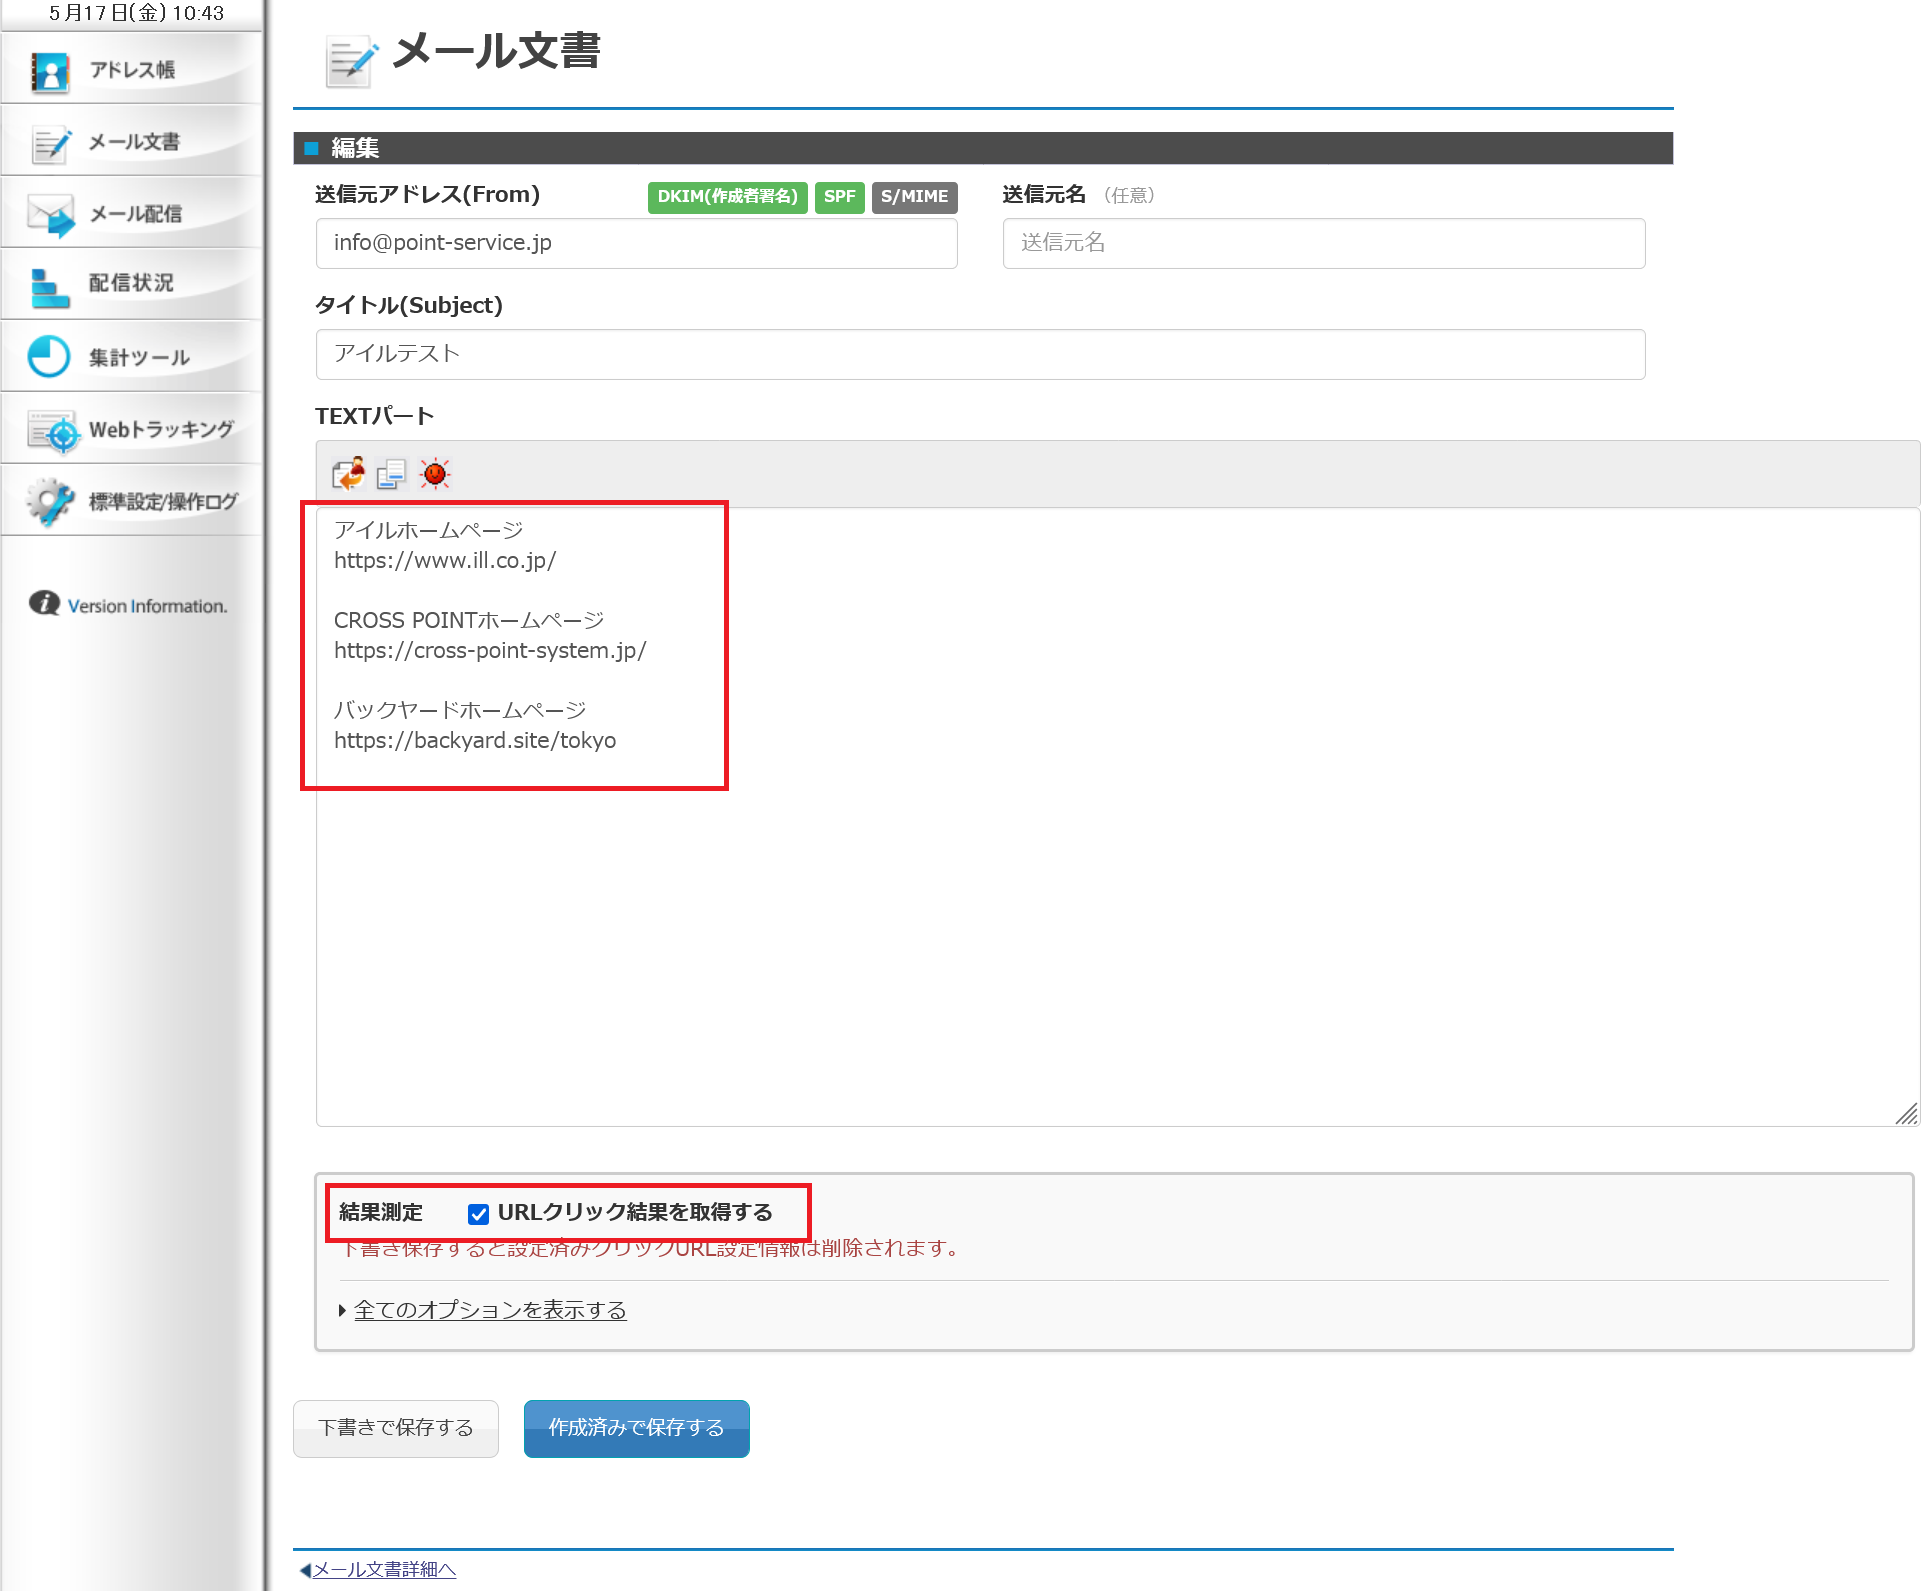The height and width of the screenshot is (1591, 1929).
Task: Open the メール配信 sidebar icon
Action: [49, 213]
